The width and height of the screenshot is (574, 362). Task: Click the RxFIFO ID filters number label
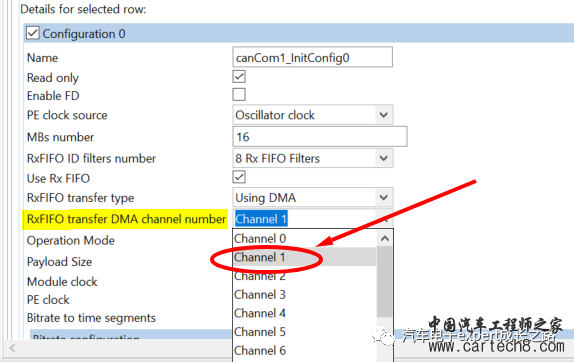tap(91, 158)
